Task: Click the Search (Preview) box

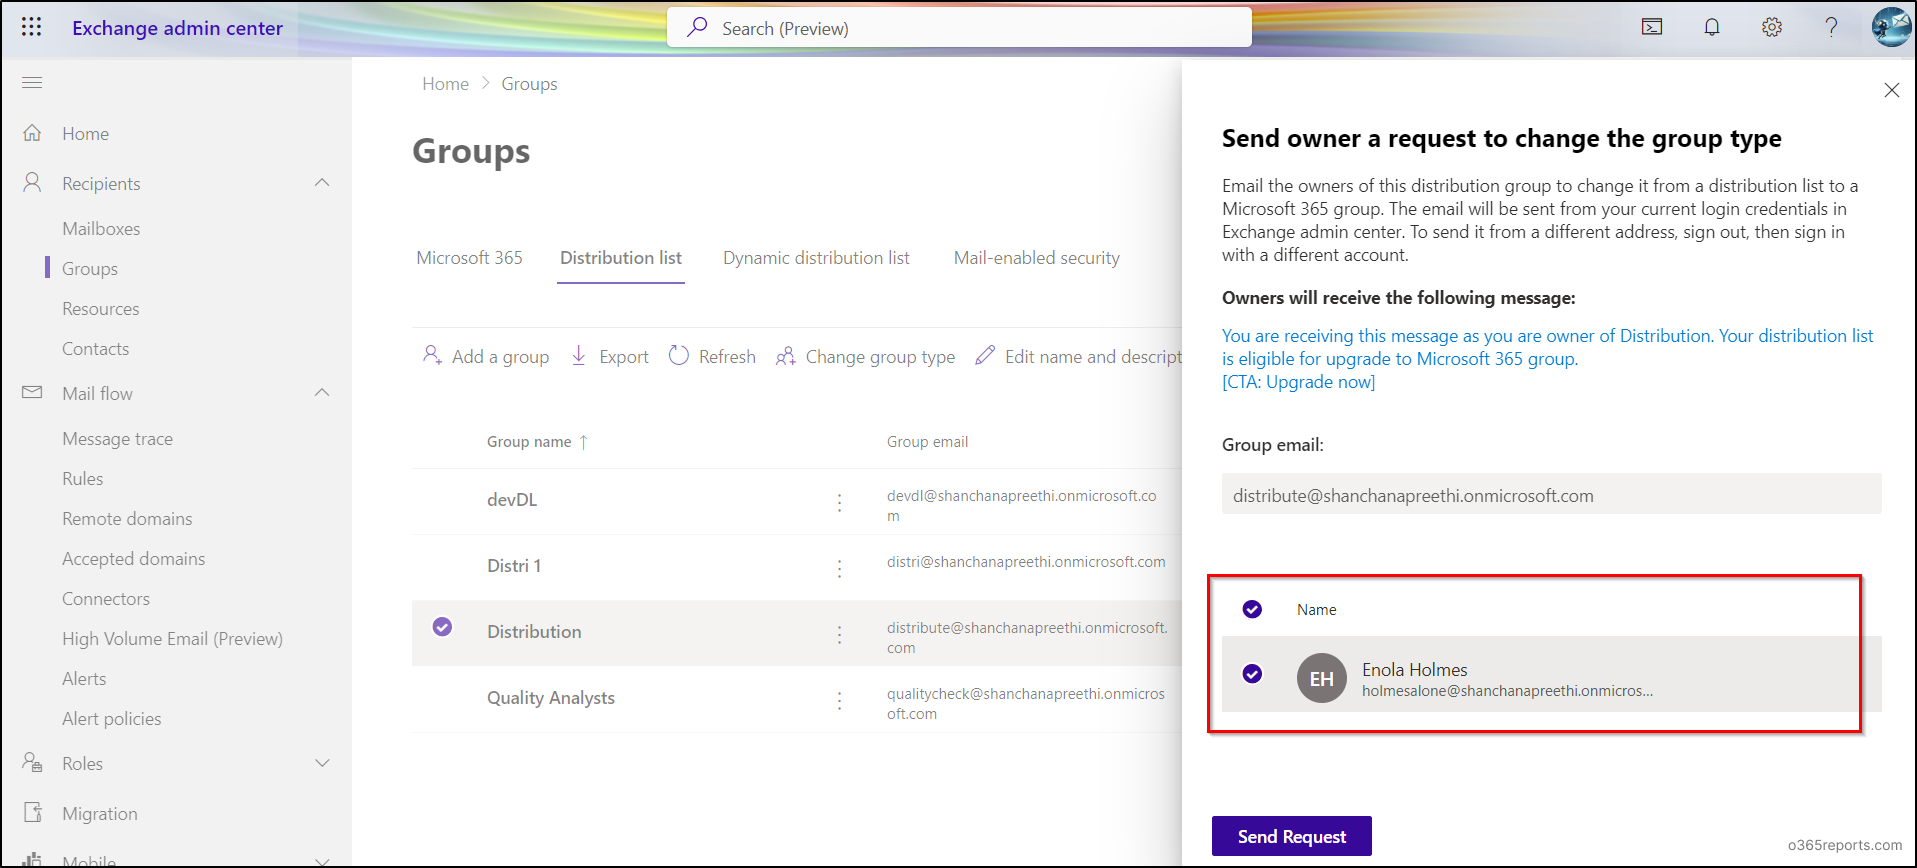Action: point(959,27)
